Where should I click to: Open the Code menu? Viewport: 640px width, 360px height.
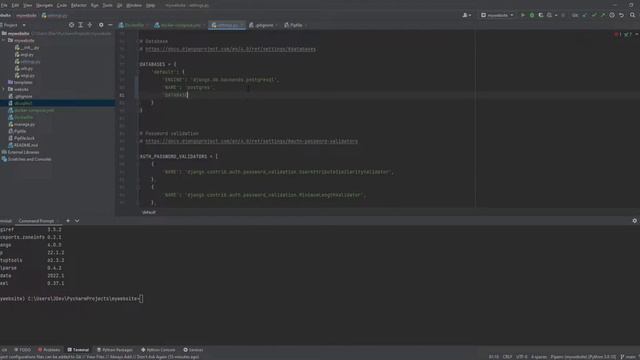[62, 5]
